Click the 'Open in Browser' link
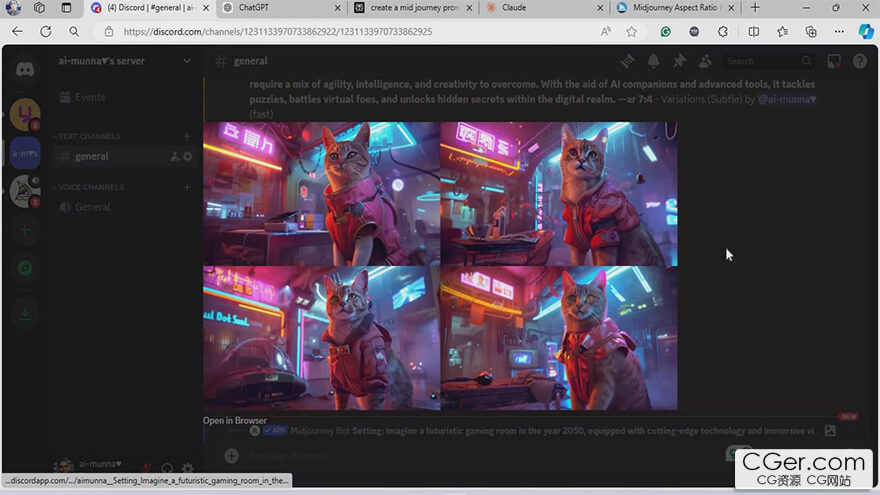Image resolution: width=880 pixels, height=495 pixels. pos(235,420)
